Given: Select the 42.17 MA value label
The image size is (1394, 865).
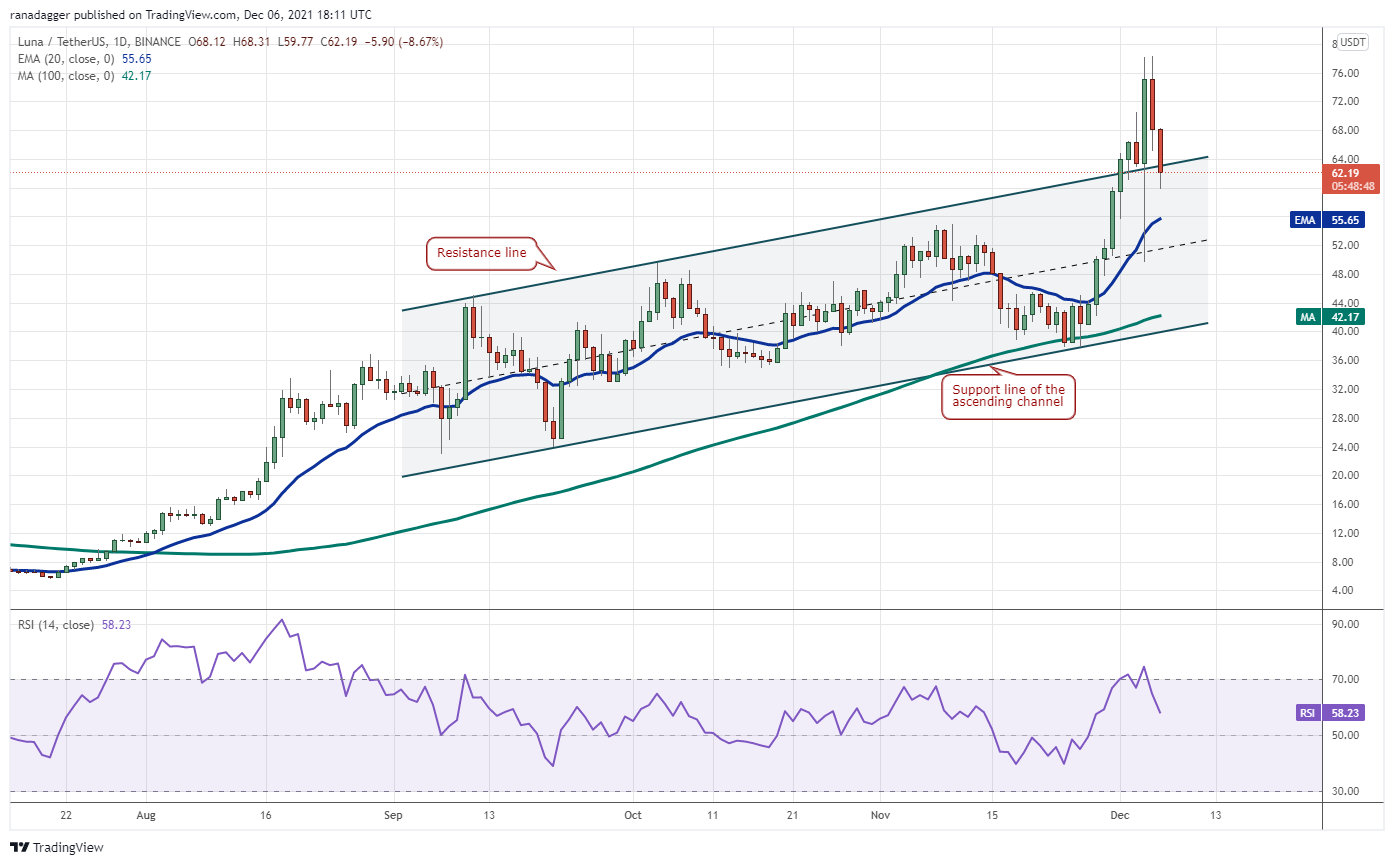Looking at the screenshot, I should tap(1352, 316).
